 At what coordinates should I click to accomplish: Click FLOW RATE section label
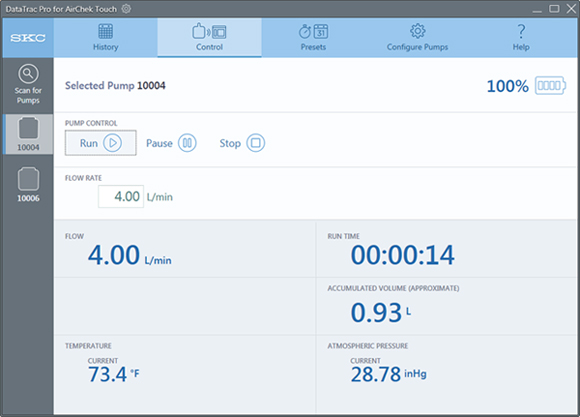click(83, 178)
